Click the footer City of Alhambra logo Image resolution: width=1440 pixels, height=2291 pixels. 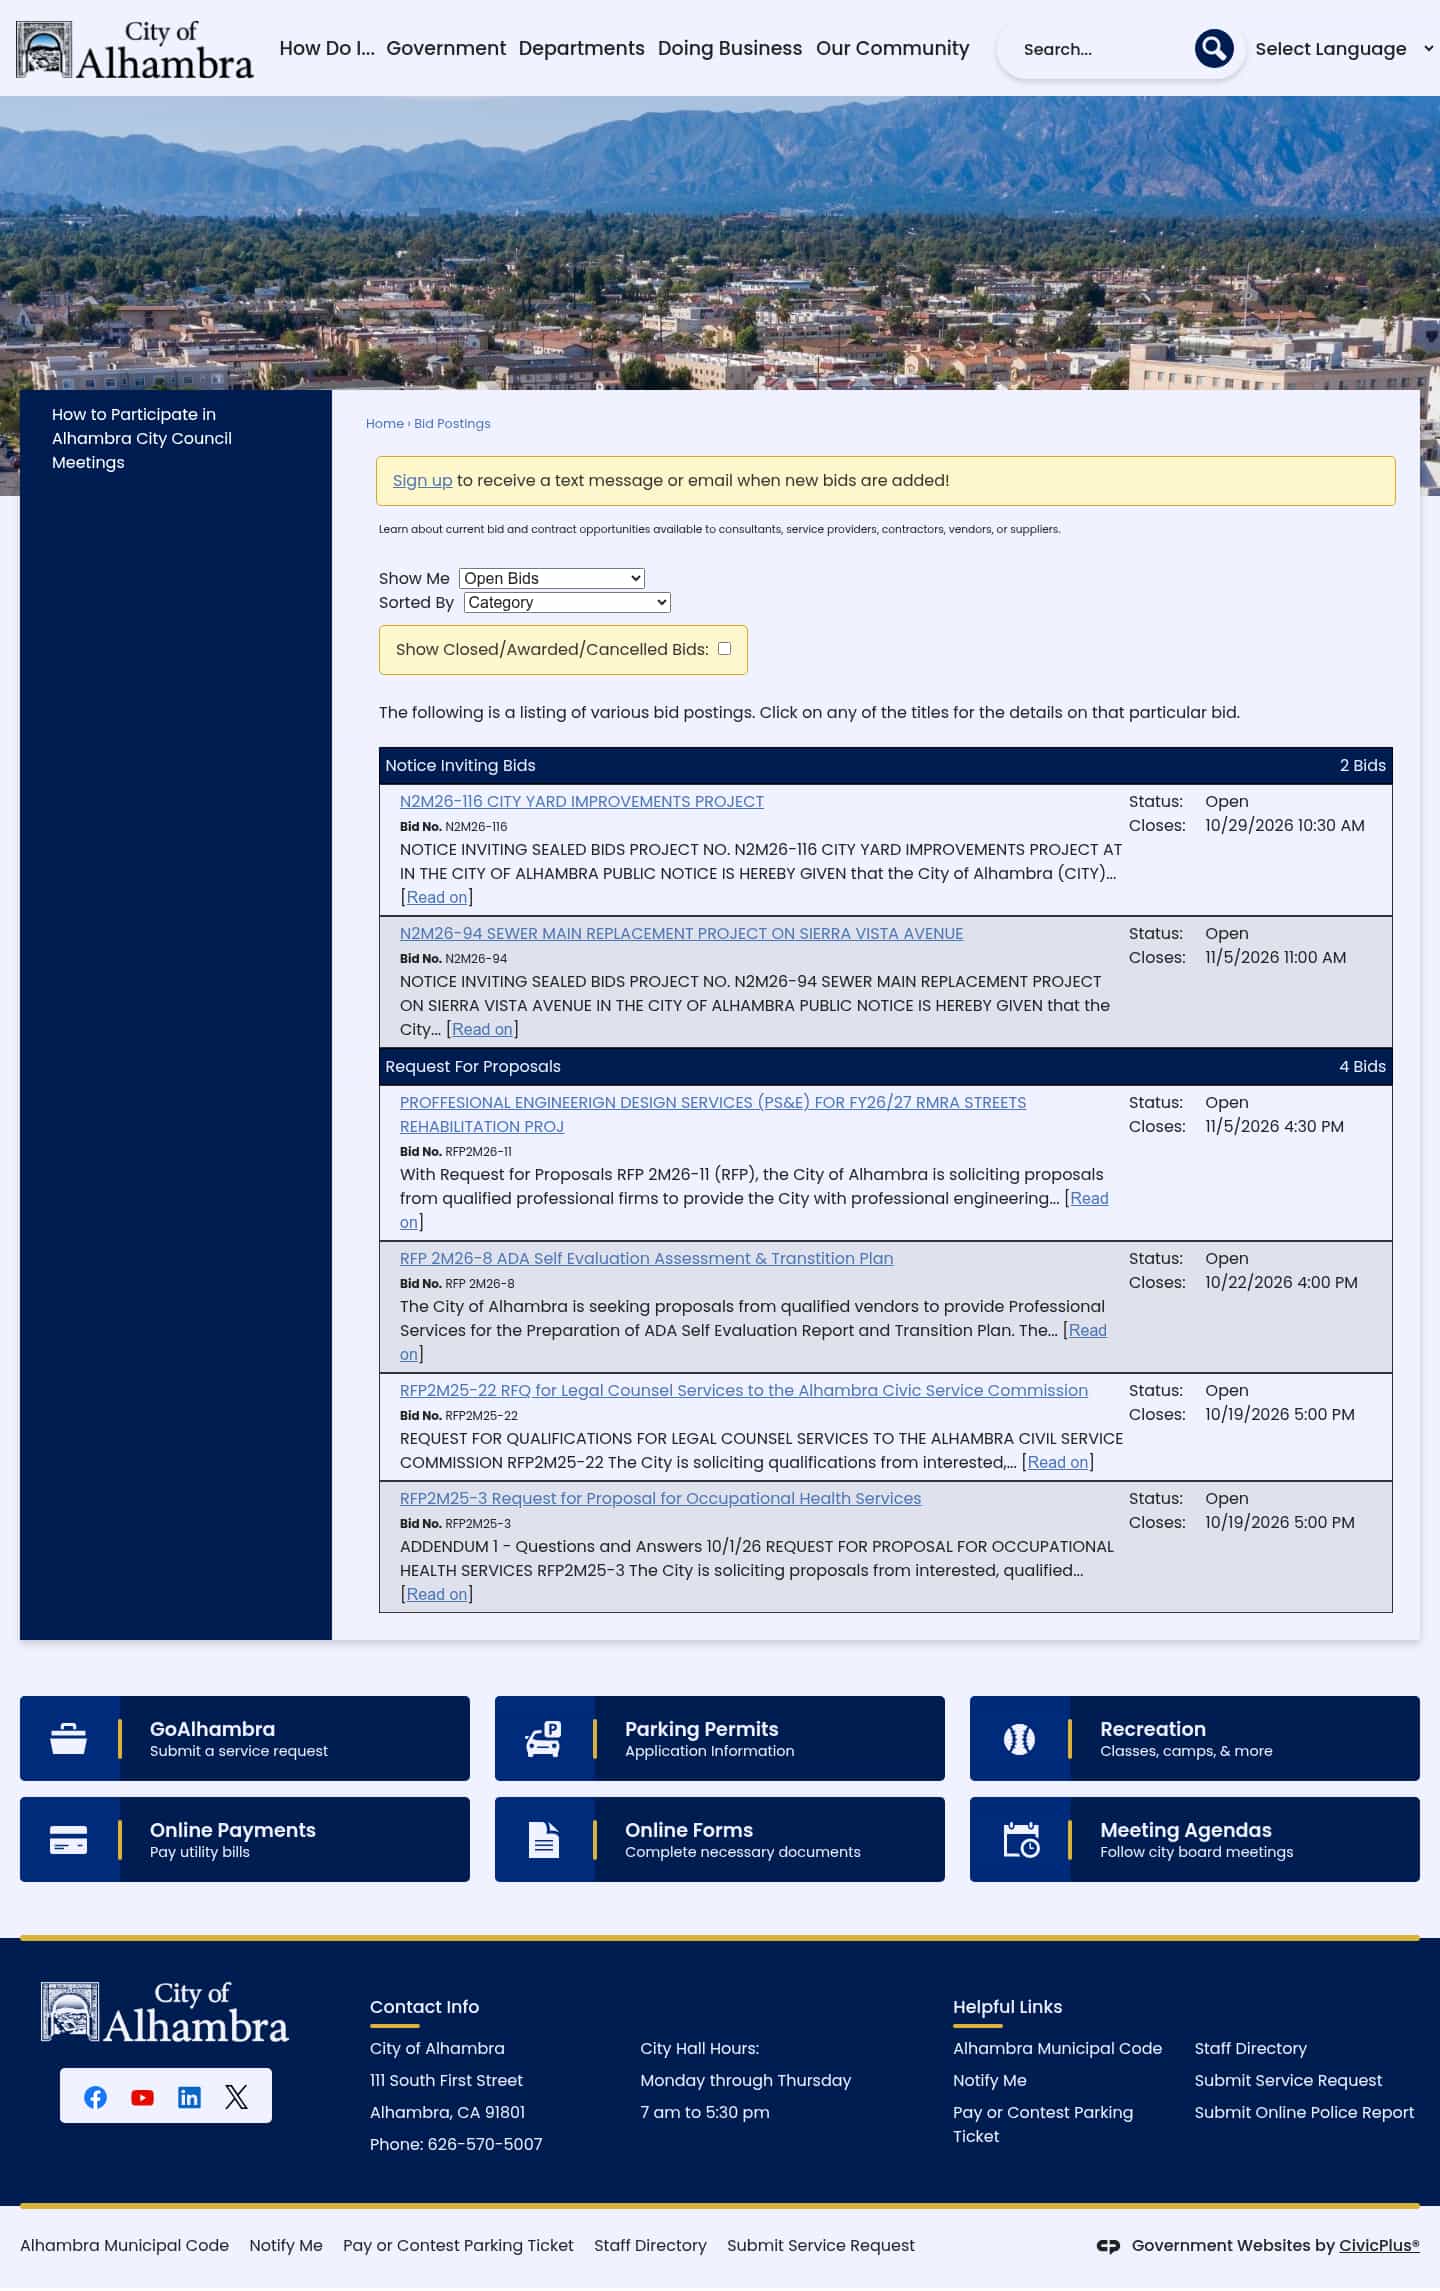click(165, 2011)
